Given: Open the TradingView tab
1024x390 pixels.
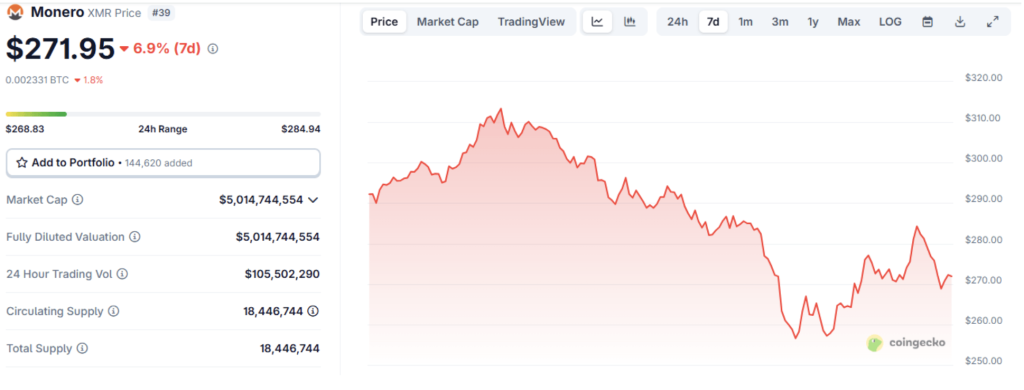Looking at the screenshot, I should pyautogui.click(x=531, y=22).
